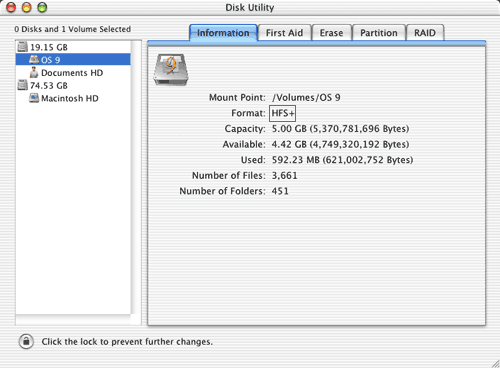Click the Available value 4.42 GB
This screenshot has width=500, height=368.
coord(340,144)
